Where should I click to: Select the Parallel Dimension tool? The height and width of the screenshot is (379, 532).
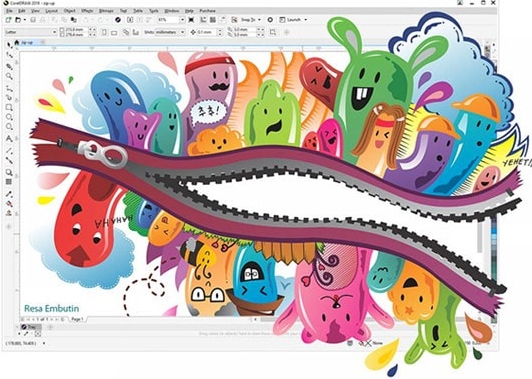[x=9, y=151]
